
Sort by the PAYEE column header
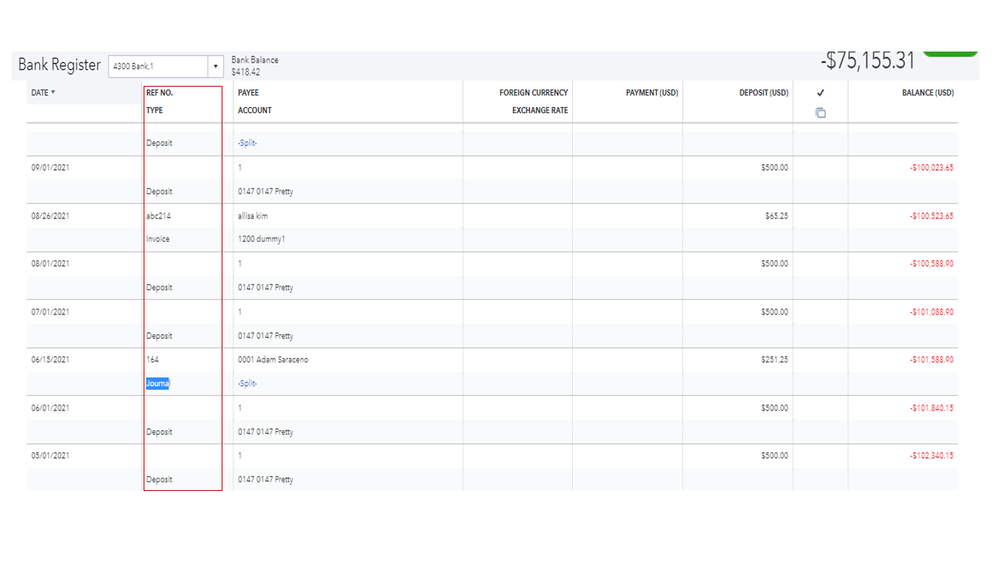pos(249,93)
